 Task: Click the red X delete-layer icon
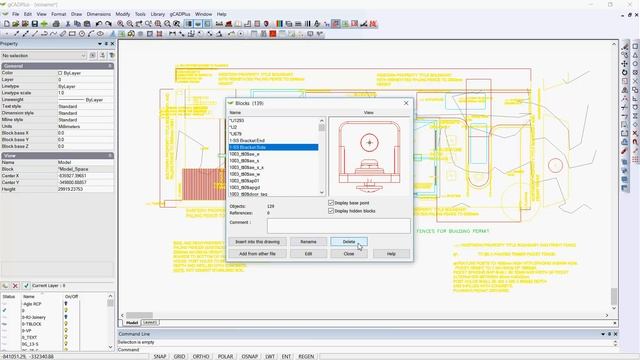pyautogui.click(x=15, y=286)
